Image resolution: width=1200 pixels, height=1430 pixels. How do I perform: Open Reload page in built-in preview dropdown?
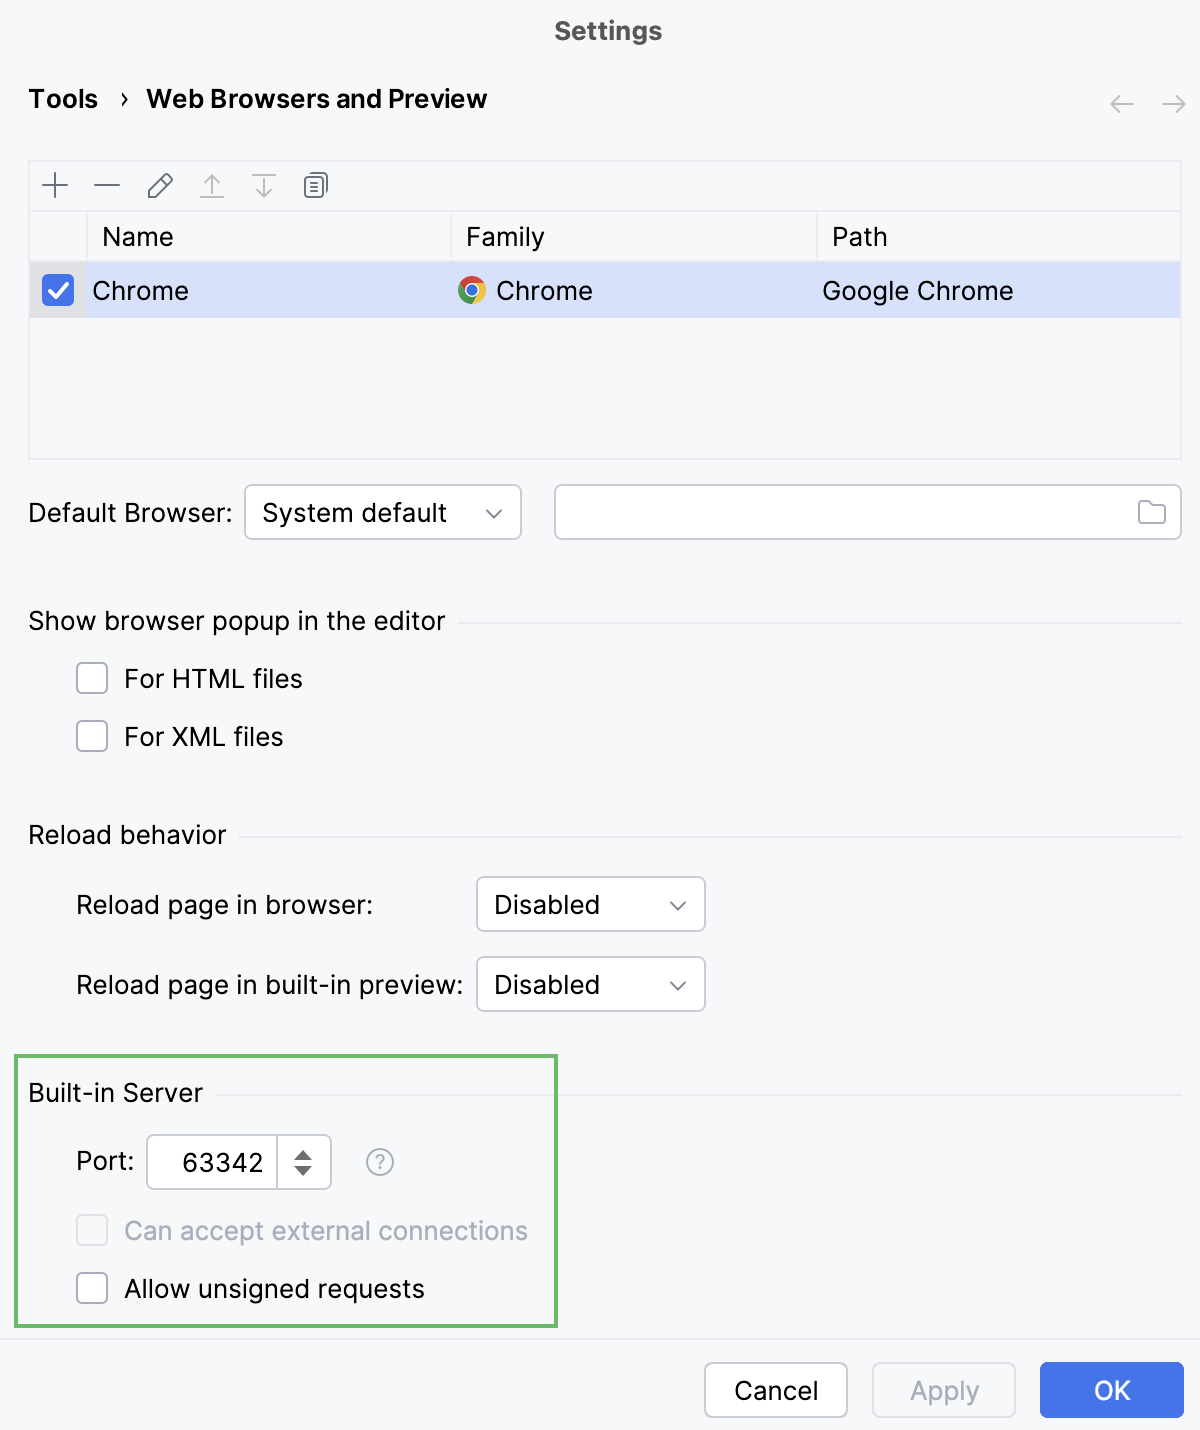[591, 985]
